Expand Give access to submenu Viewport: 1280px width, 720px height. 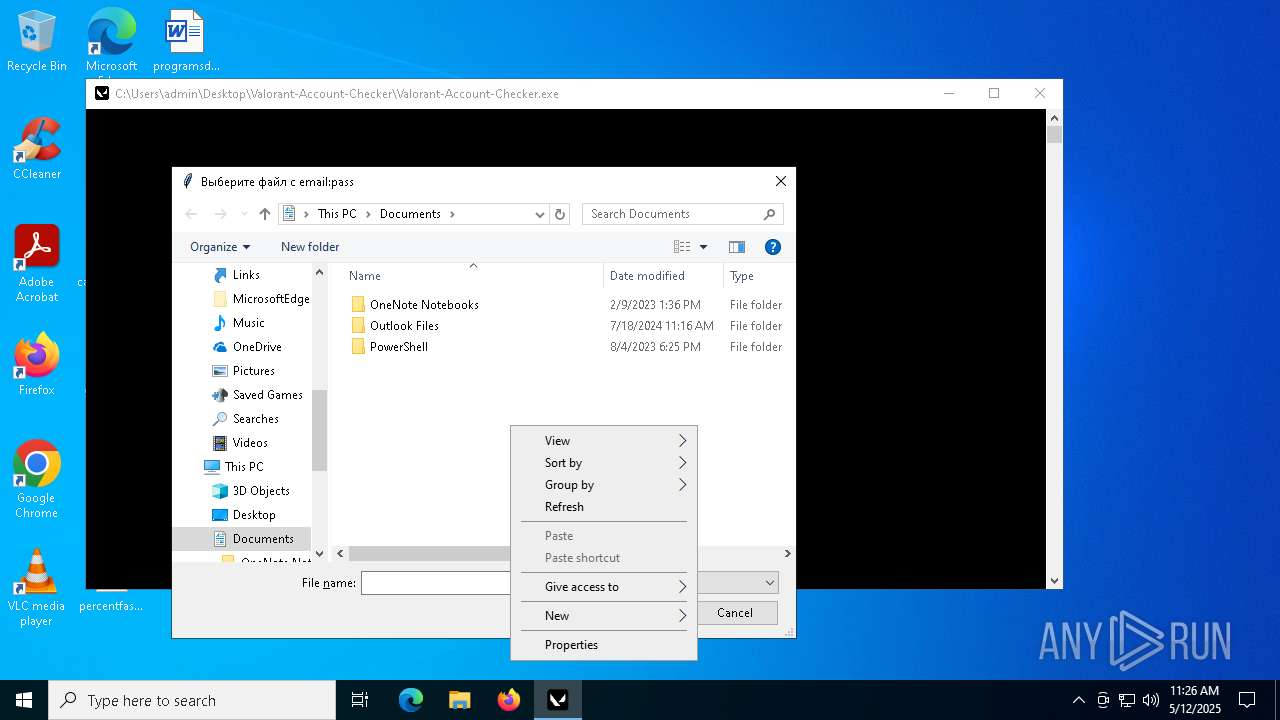[x=604, y=587]
